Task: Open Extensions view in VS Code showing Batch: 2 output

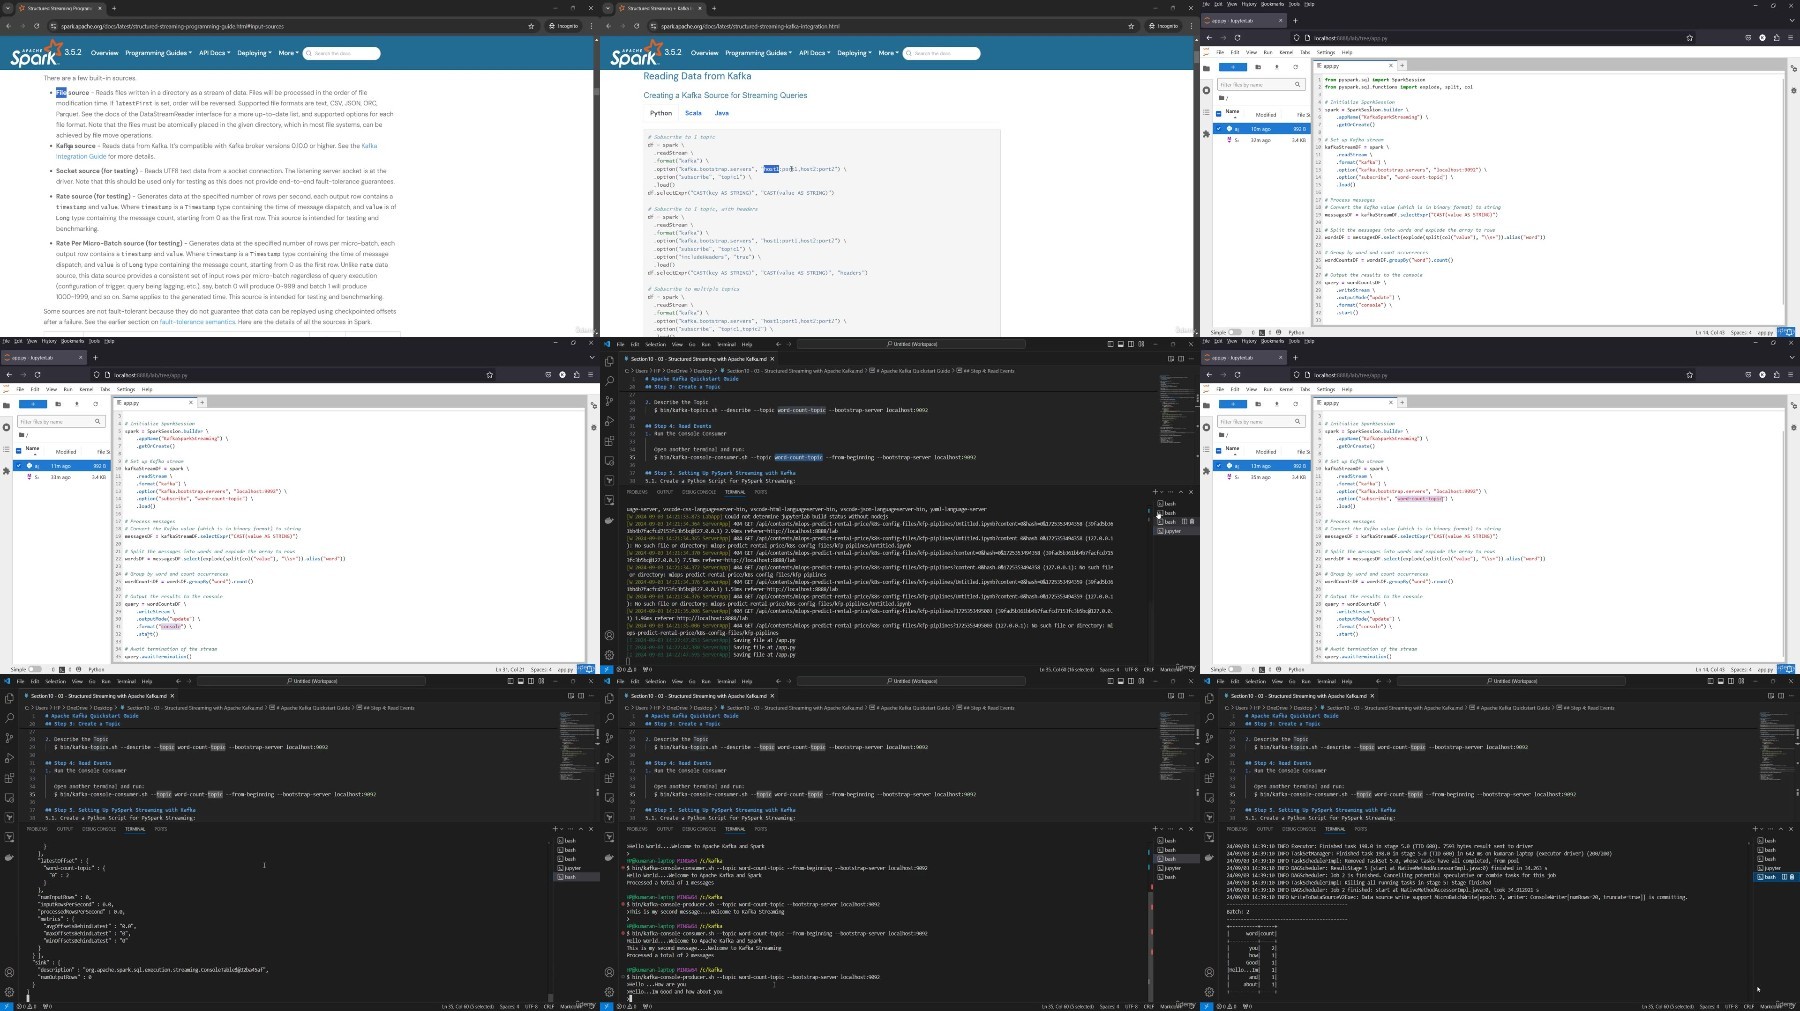Action: [x=1209, y=778]
